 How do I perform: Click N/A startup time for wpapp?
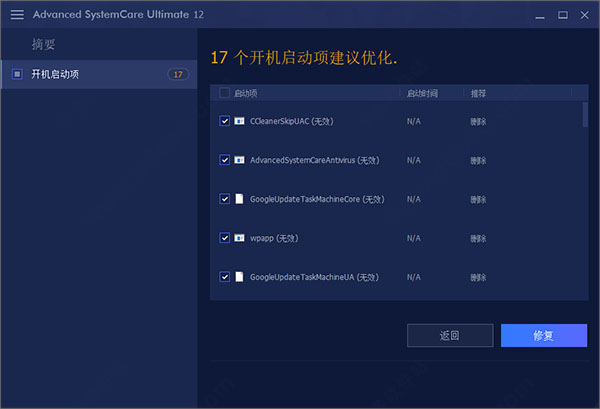point(414,238)
